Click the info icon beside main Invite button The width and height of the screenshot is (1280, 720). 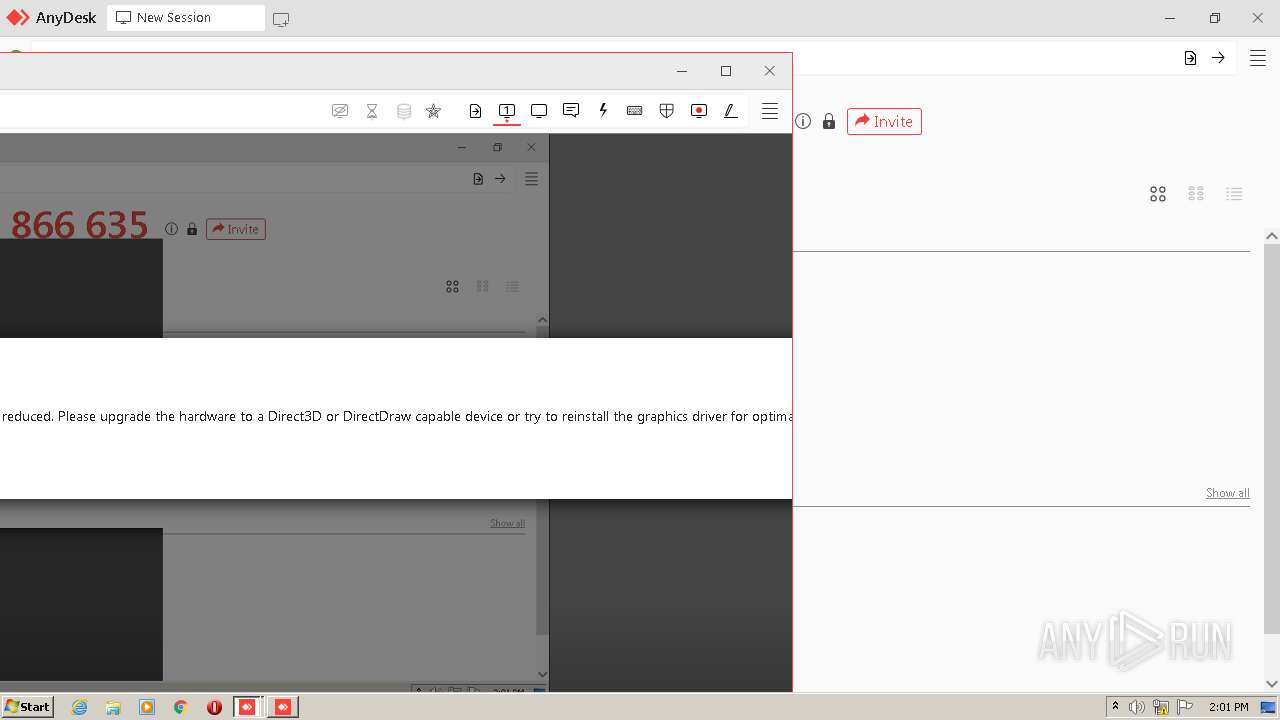tap(803, 121)
